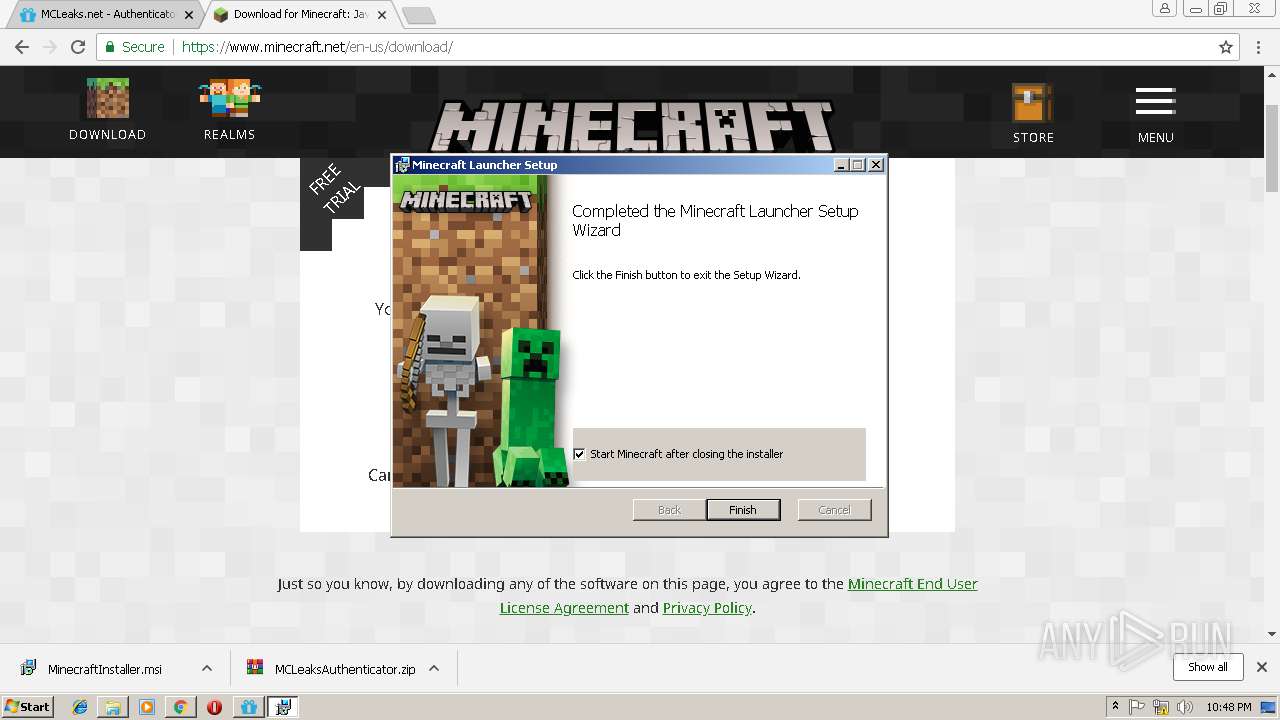
Task: Reload the current page
Action: coord(78,47)
